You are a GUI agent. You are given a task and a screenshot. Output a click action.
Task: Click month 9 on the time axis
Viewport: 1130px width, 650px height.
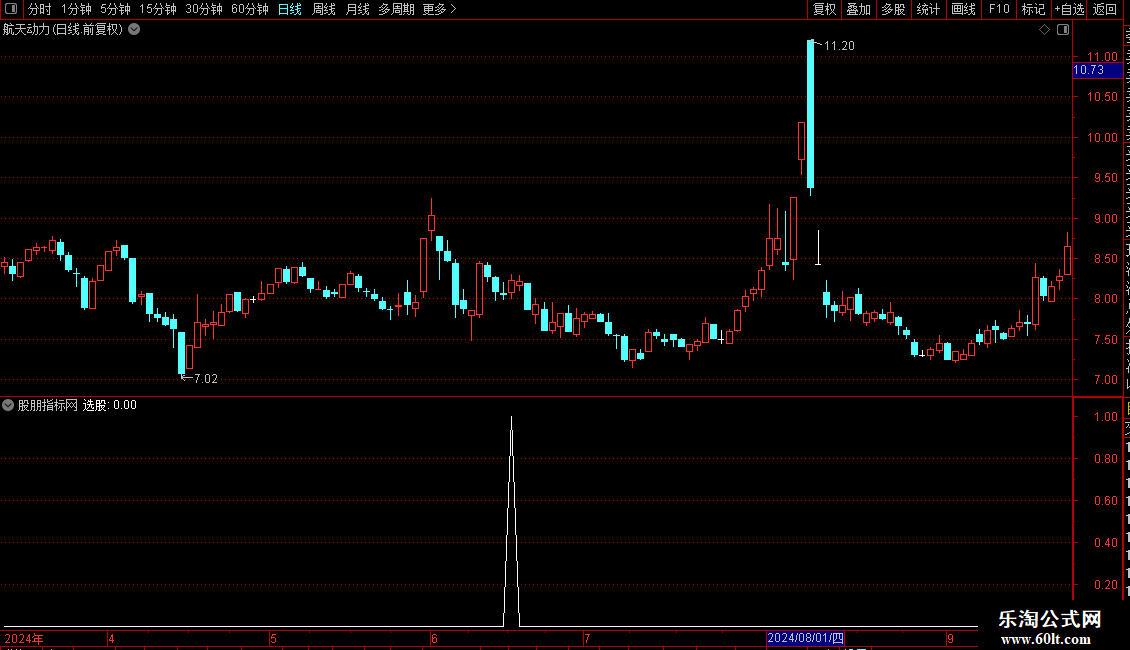coord(951,638)
